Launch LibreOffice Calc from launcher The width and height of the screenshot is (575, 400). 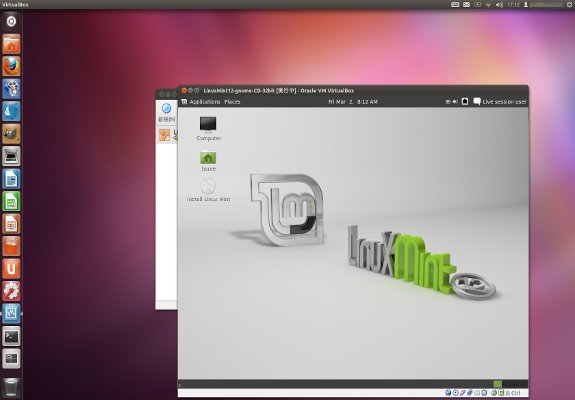point(11,201)
